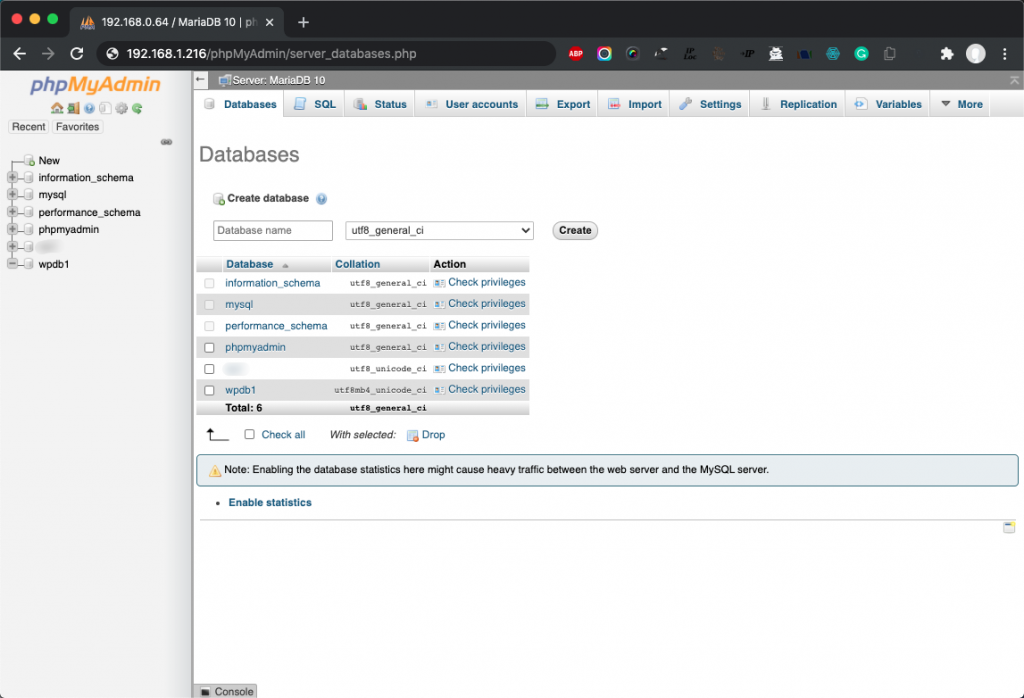The width and height of the screenshot is (1024, 698).
Task: Open the Settings tab
Action: (710, 104)
